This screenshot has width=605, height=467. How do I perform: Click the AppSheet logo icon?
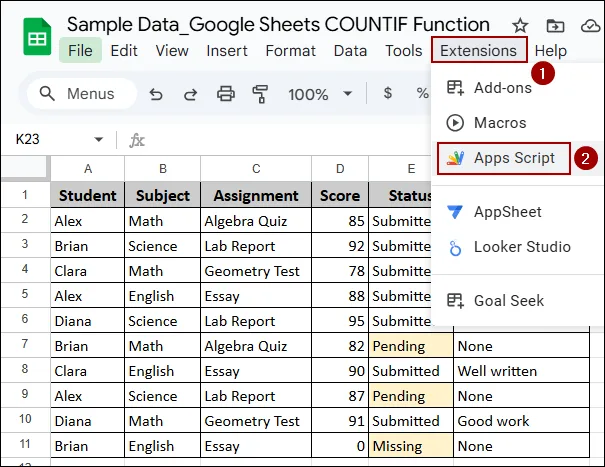click(x=455, y=212)
